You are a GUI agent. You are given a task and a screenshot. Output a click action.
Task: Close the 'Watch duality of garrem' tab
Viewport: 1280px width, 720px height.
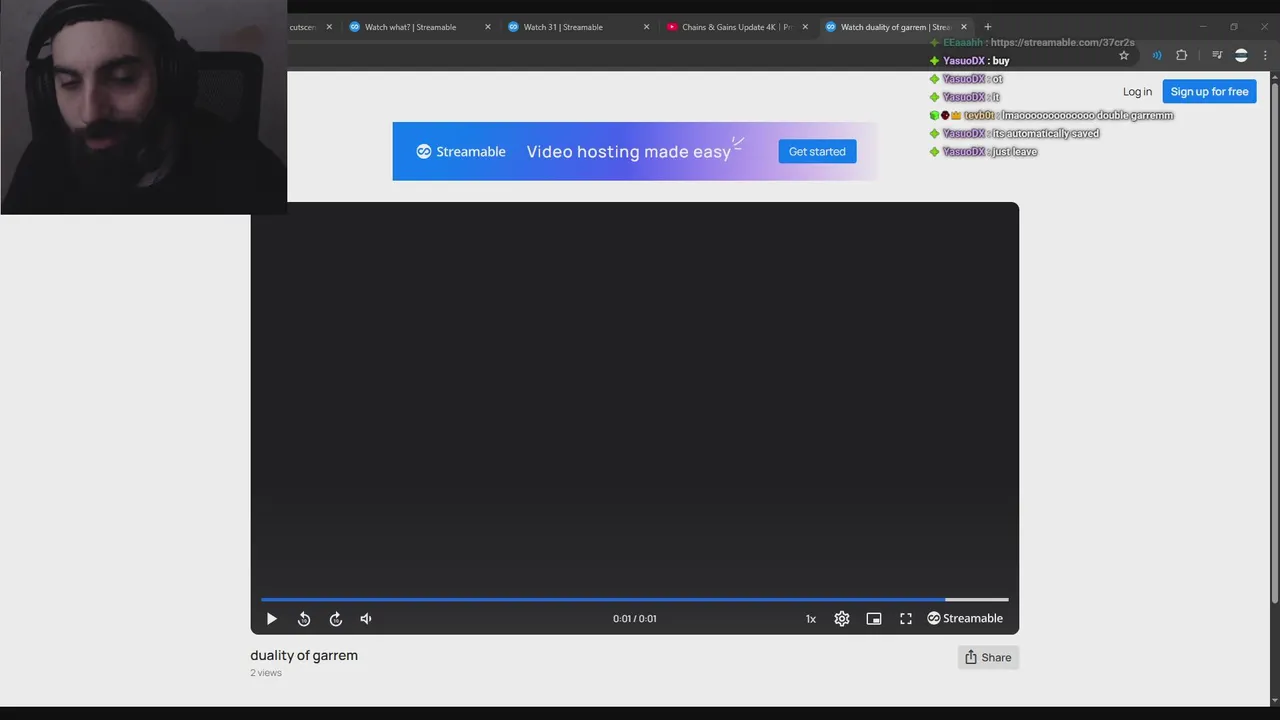(964, 27)
